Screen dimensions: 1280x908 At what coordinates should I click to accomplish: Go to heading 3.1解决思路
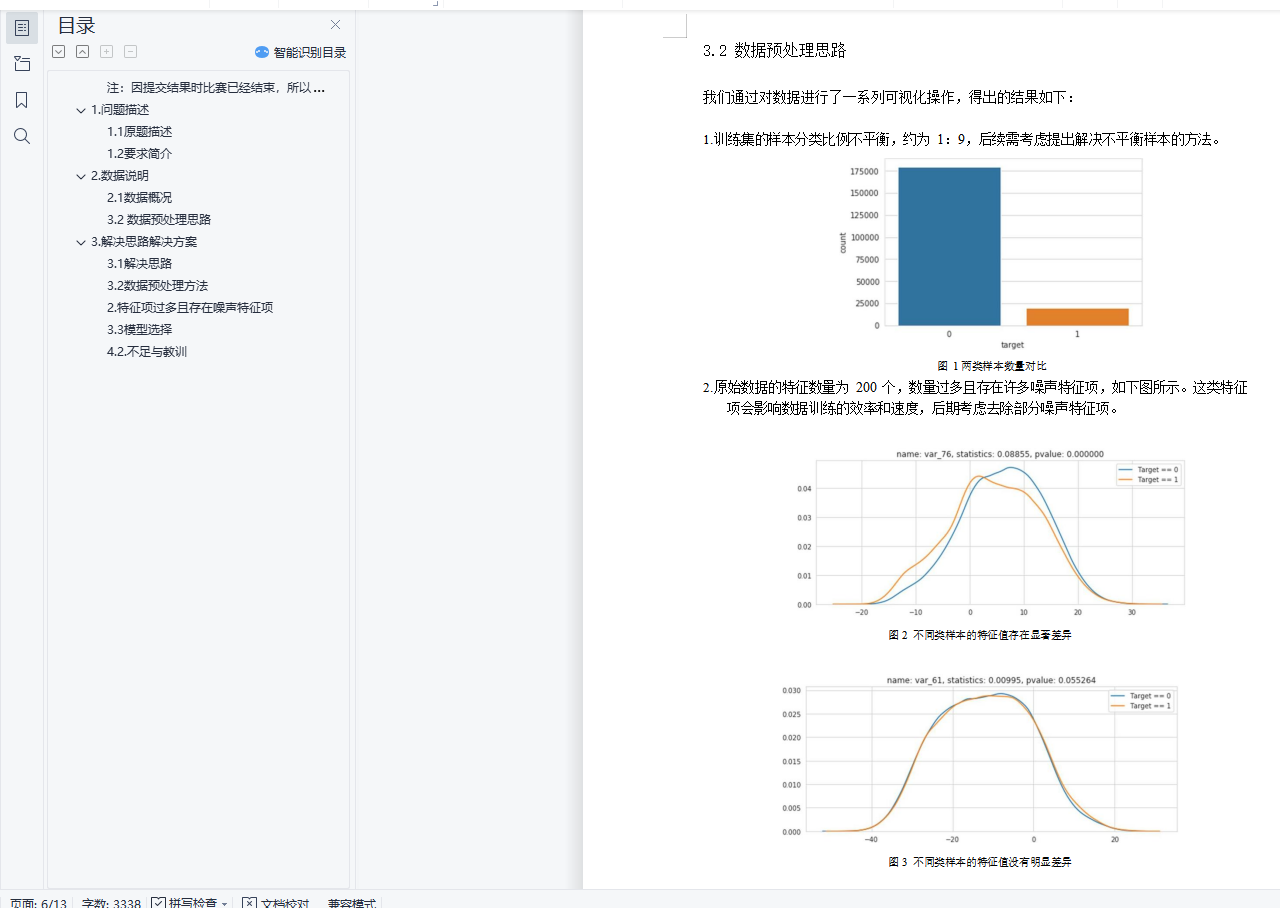coord(140,264)
